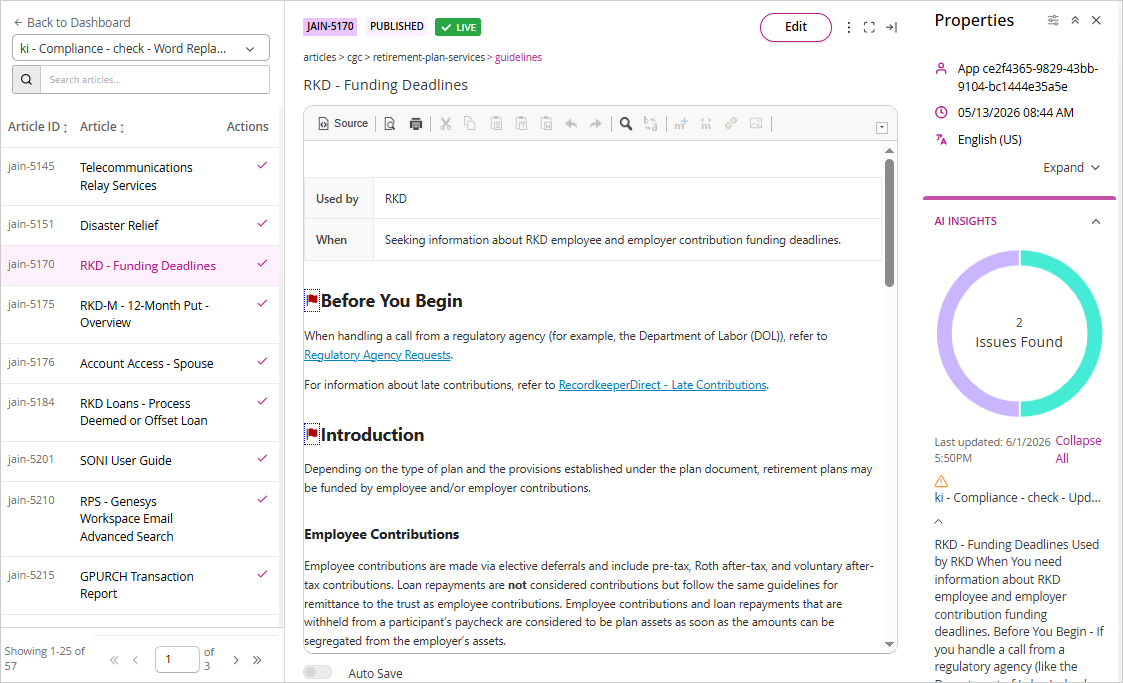The width and height of the screenshot is (1123, 683).
Task: Click the Edit button
Action: [796, 27]
